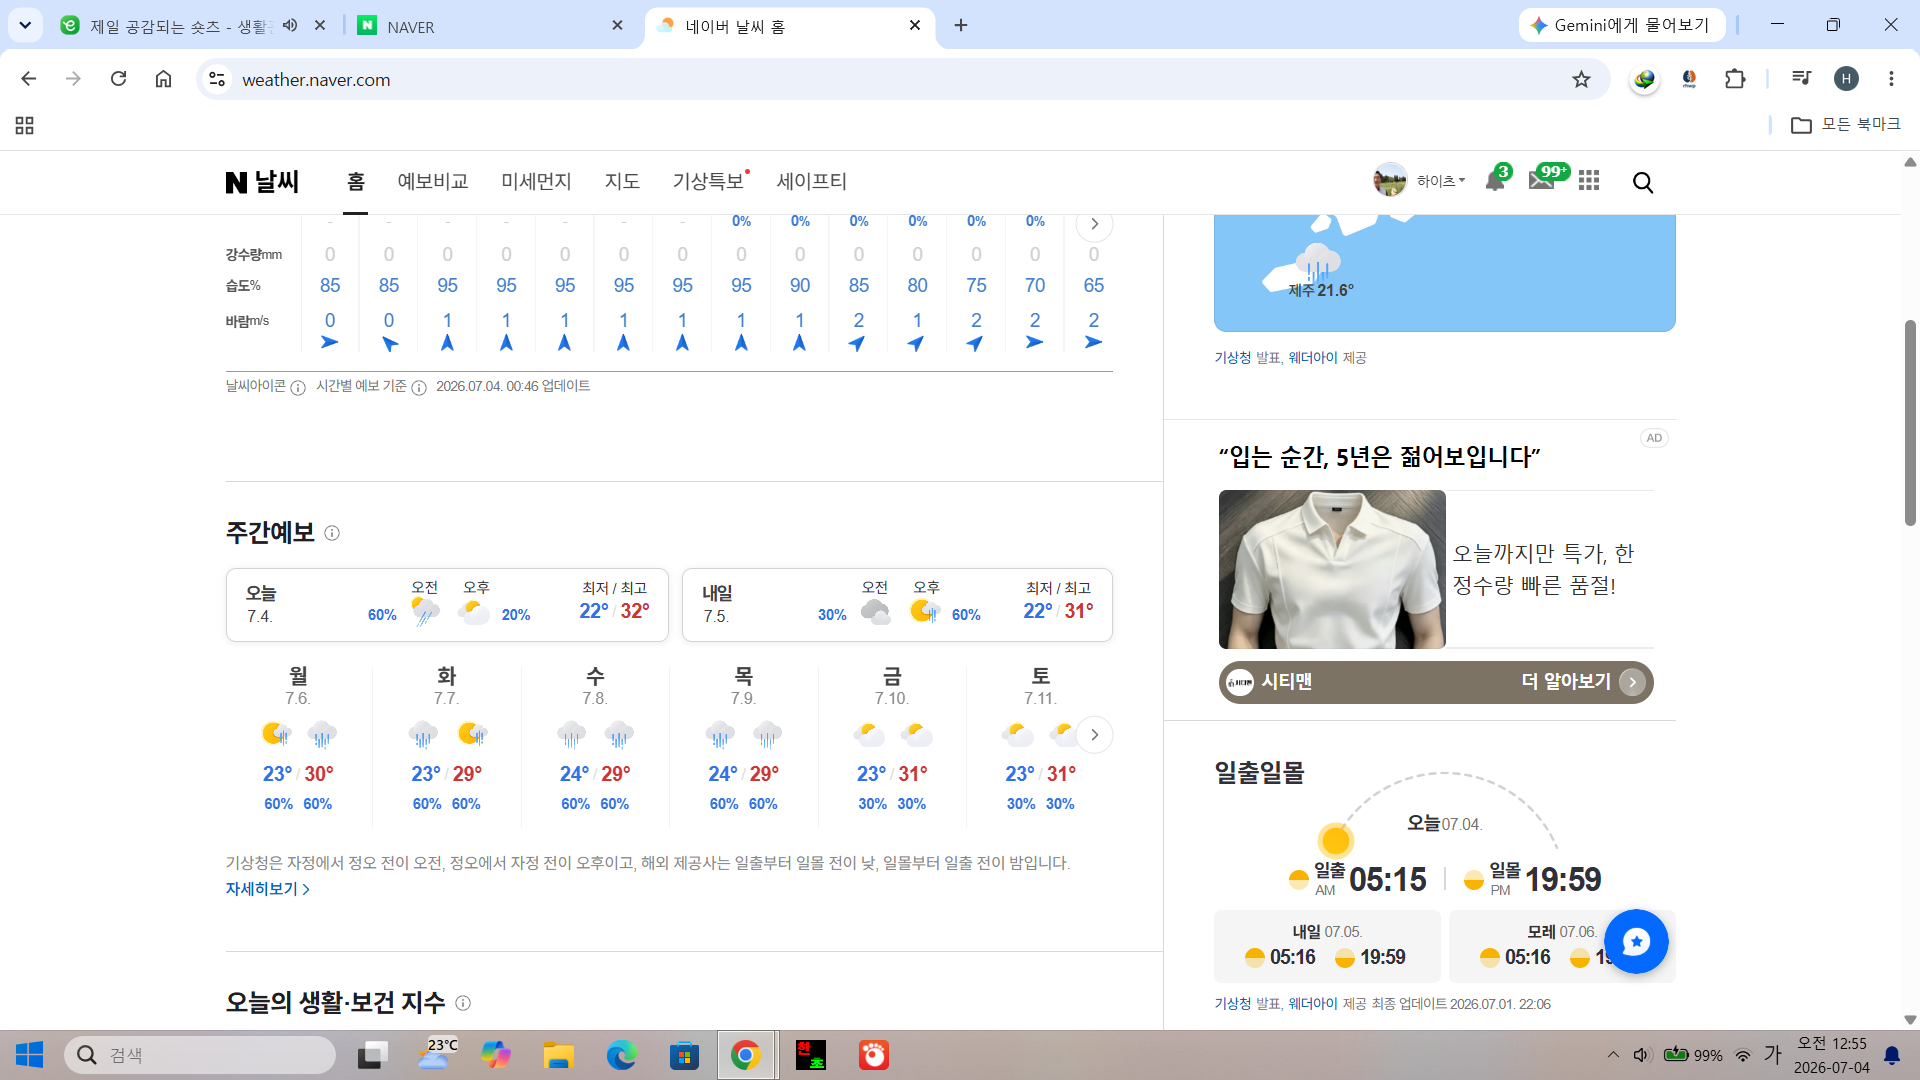Screen dimensions: 1920x1080
Task: Open Chrome extensions puzzle icon
Action: [1735, 79]
